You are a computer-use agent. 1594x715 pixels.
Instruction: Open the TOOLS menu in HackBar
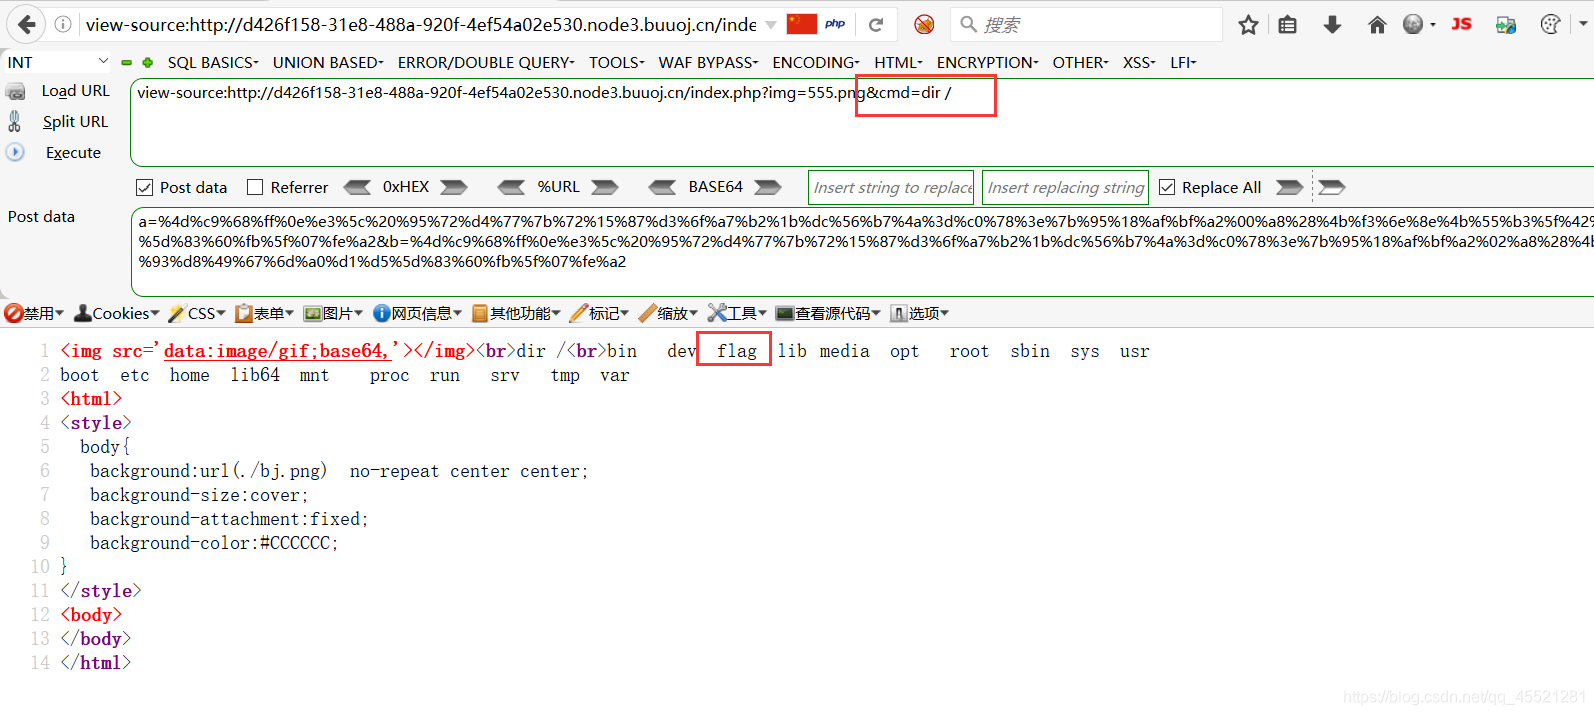[616, 62]
